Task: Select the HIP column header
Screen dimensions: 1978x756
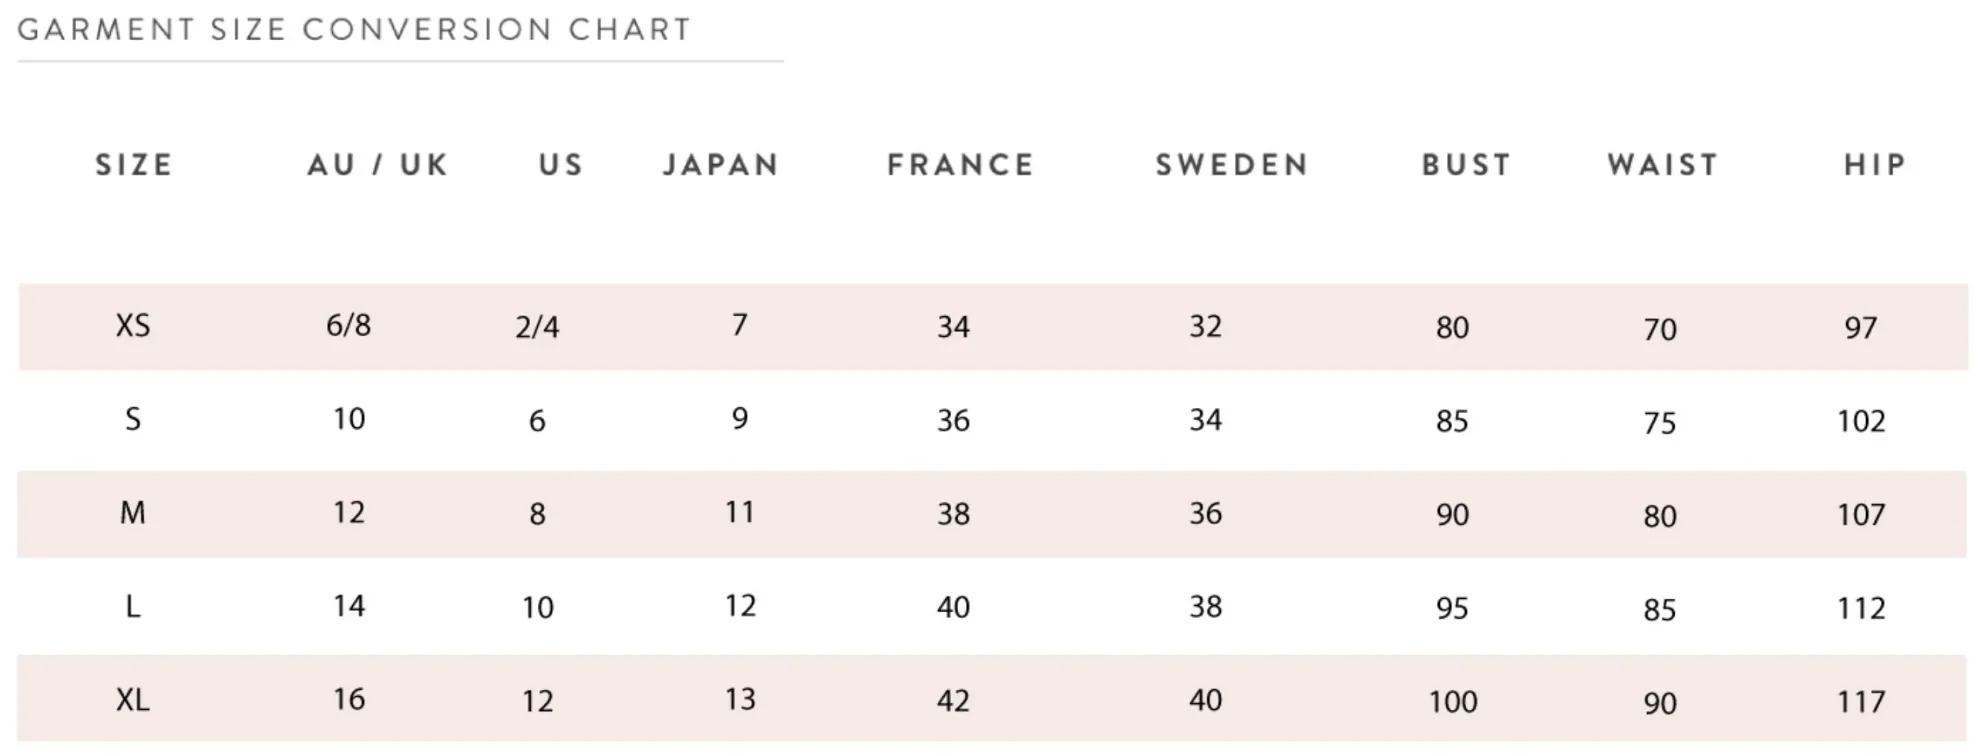Action: 1876,165
